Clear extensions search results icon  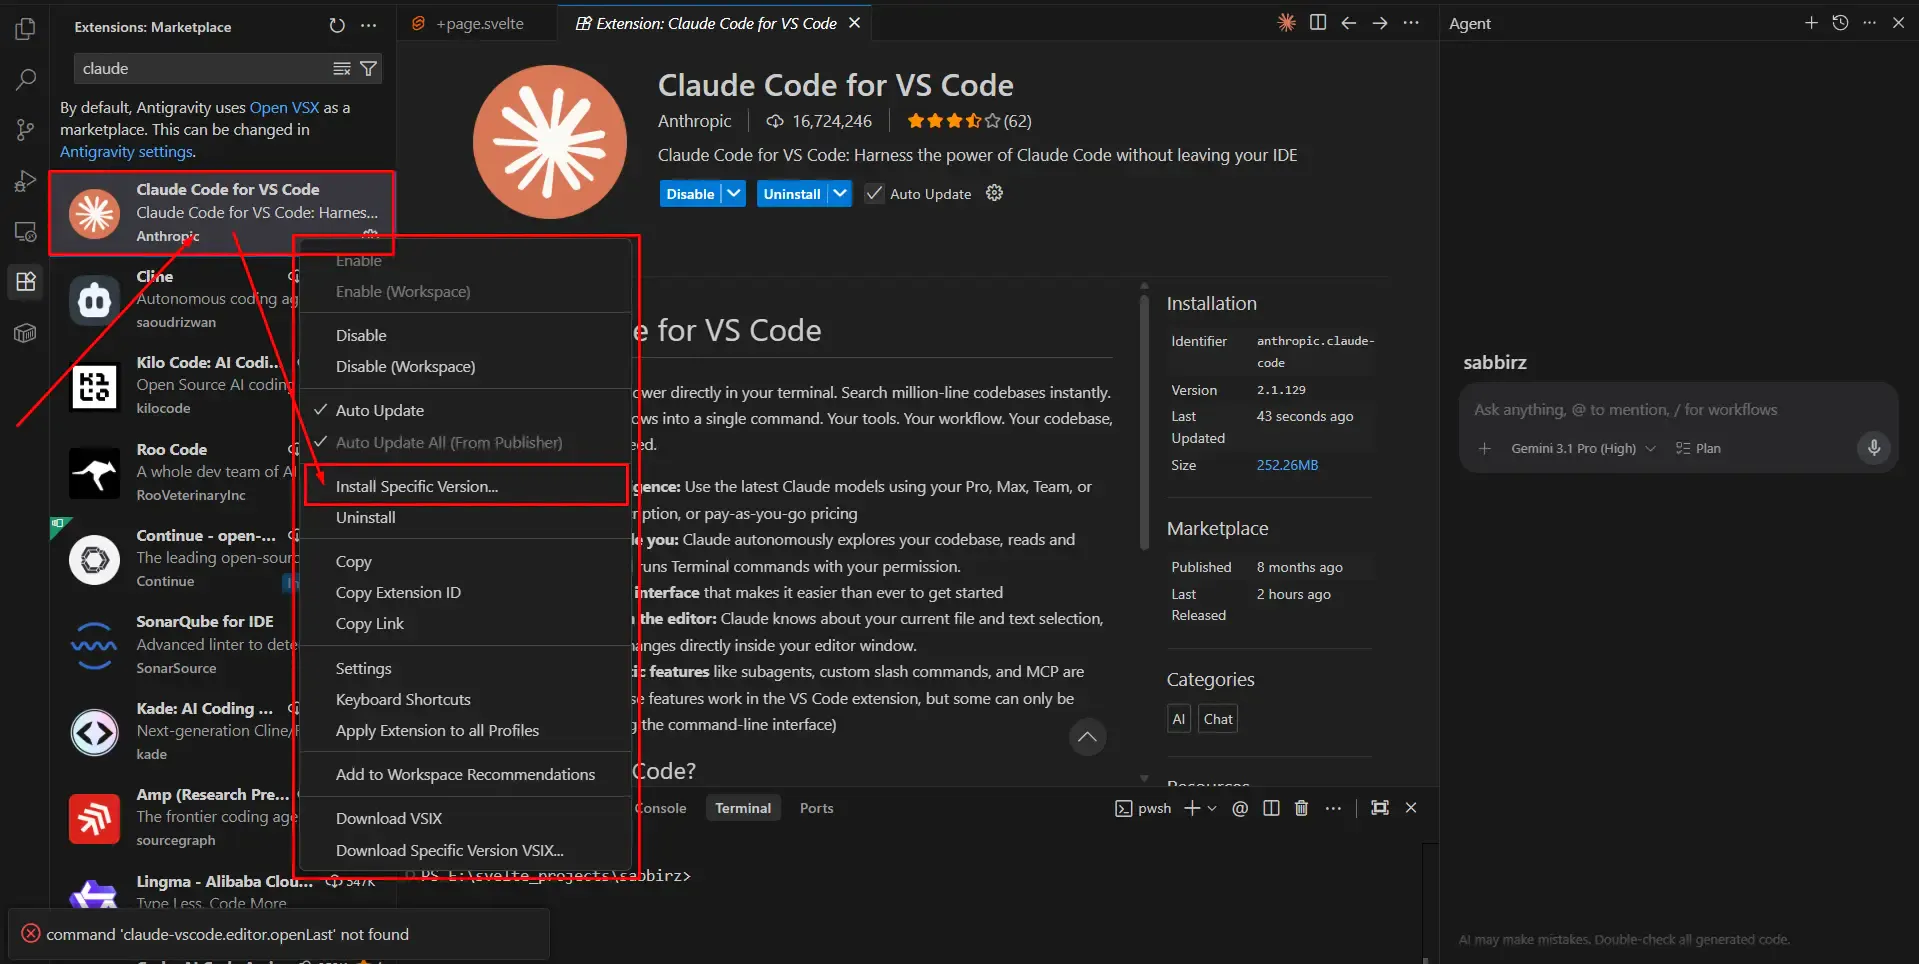click(342, 68)
